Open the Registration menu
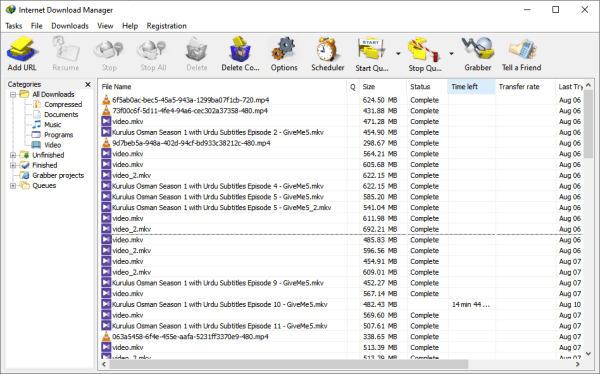 click(166, 26)
